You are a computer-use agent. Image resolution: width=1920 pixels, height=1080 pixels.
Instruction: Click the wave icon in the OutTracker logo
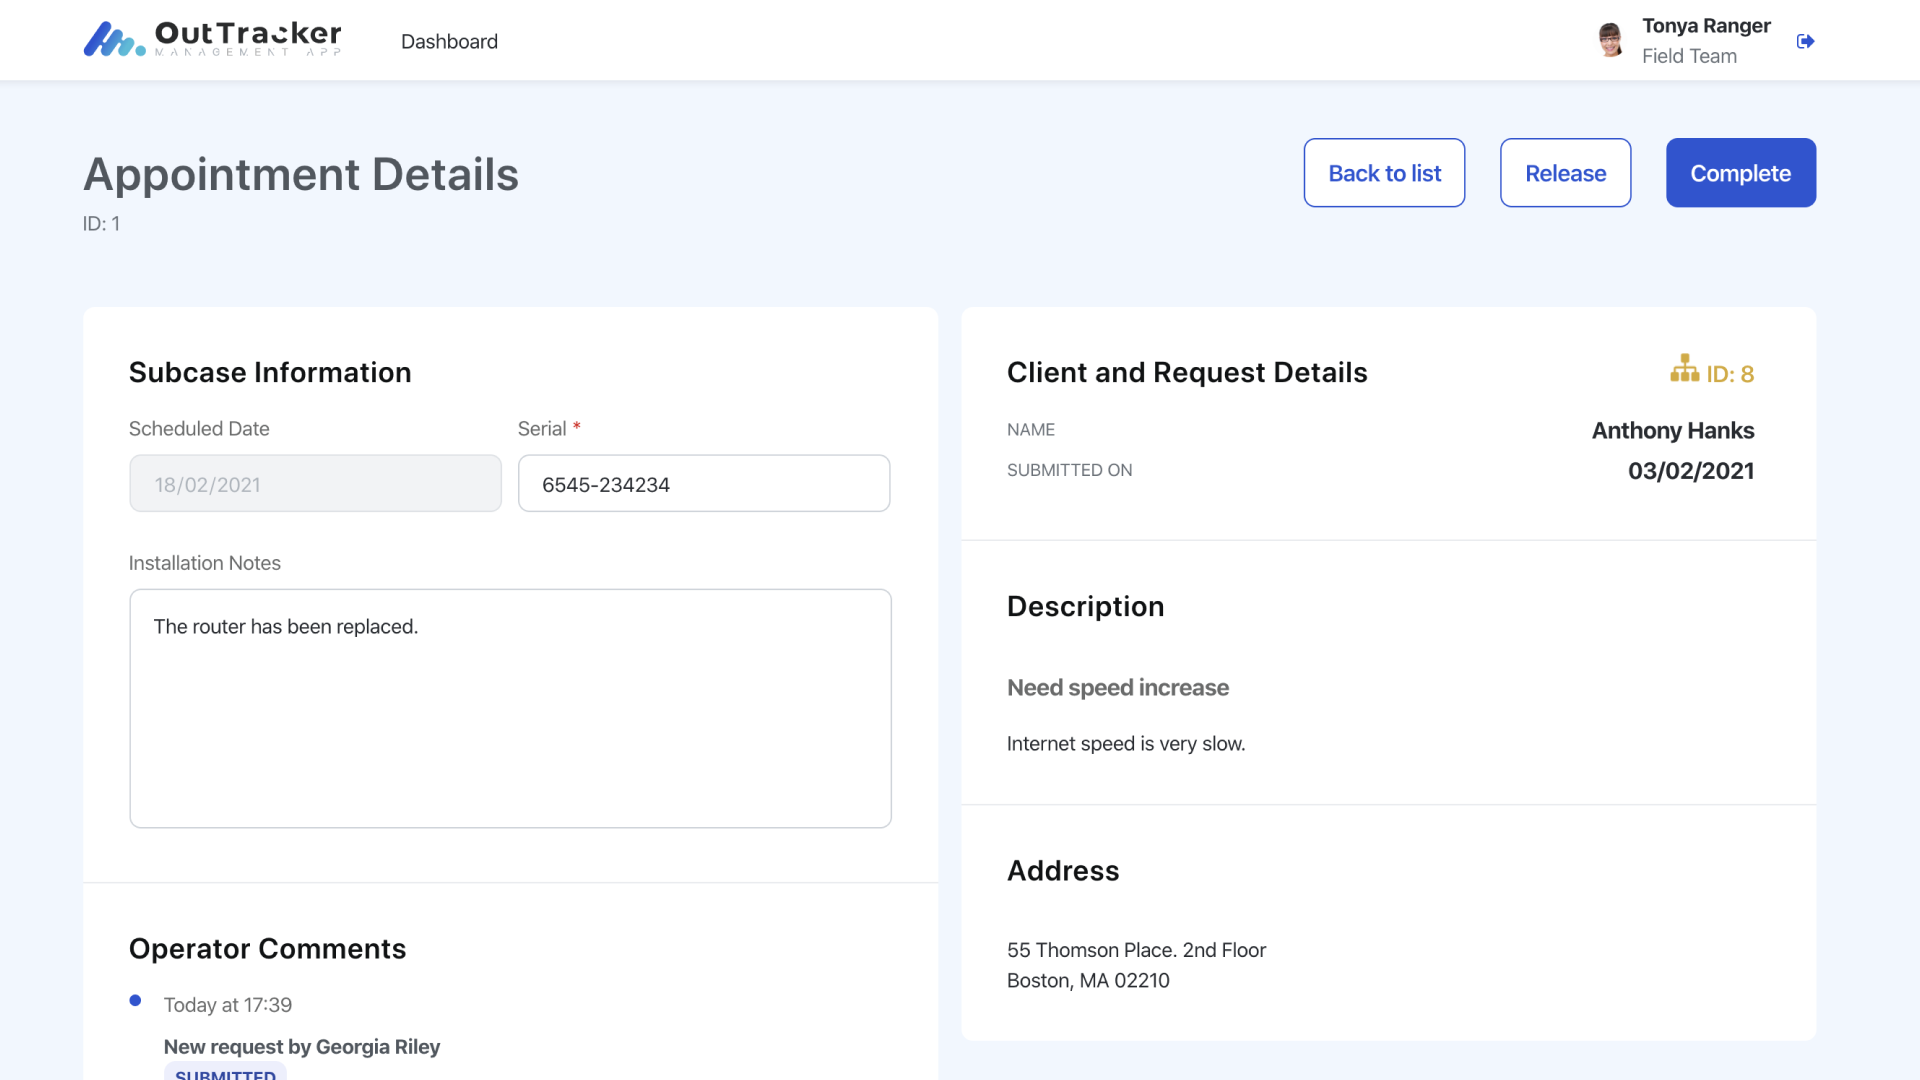point(112,38)
